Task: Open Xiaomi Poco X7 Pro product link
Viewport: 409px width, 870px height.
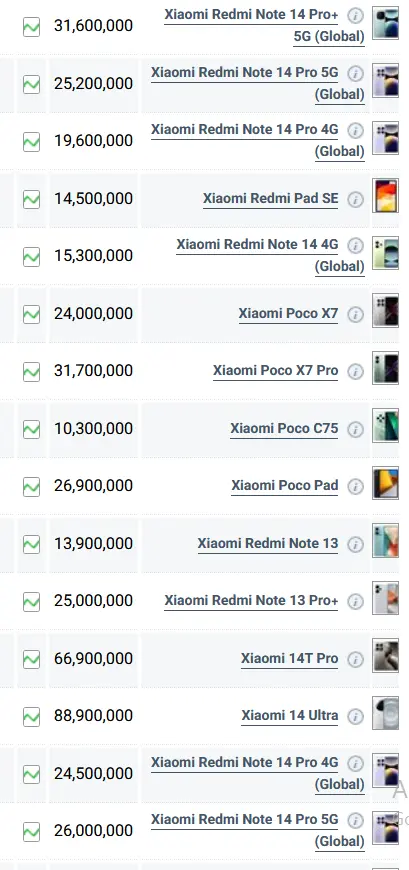Action: click(x=275, y=370)
